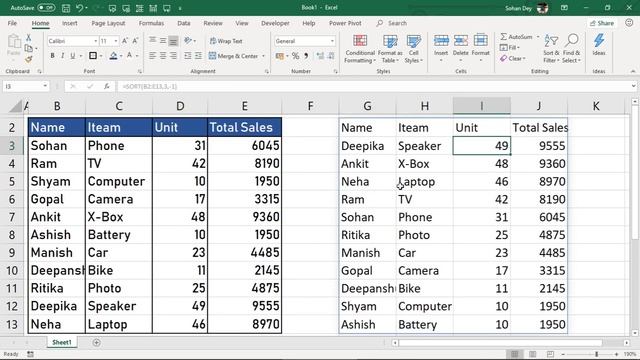Click the Insert Function fx icon
The width and height of the screenshot is (640, 360).
point(107,86)
